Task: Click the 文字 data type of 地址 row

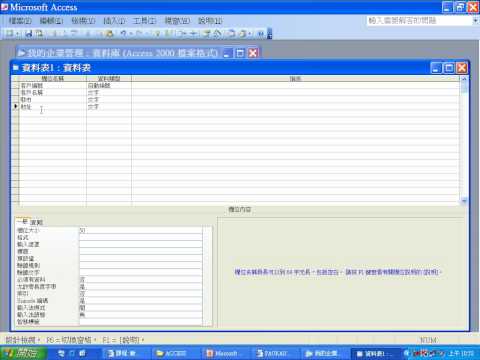Action: [109, 107]
